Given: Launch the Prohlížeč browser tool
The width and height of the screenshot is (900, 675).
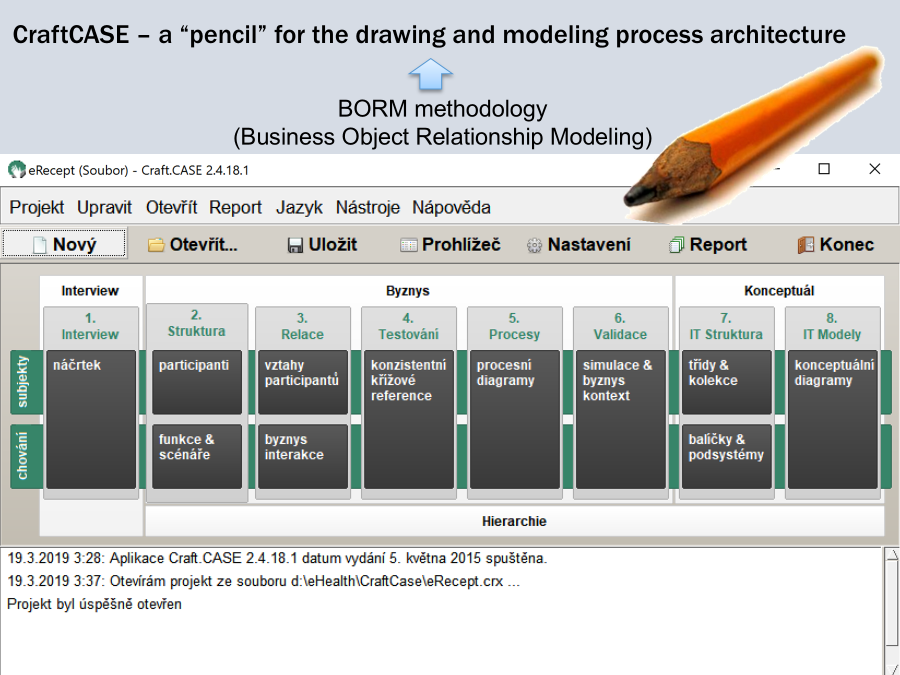Looking at the screenshot, I should click(450, 244).
